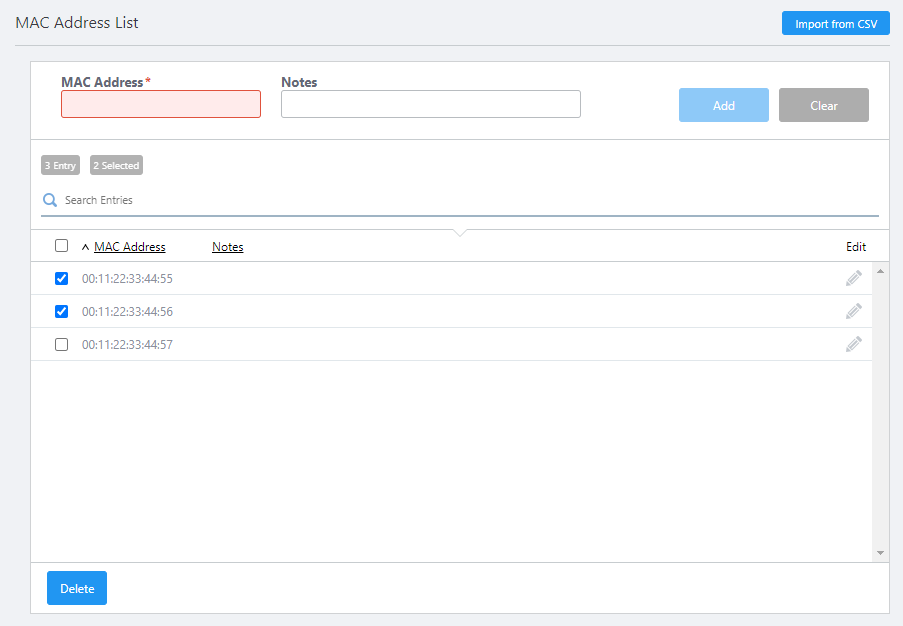Image resolution: width=903 pixels, height=626 pixels.
Task: Click into the Notes text field
Action: tap(431, 105)
